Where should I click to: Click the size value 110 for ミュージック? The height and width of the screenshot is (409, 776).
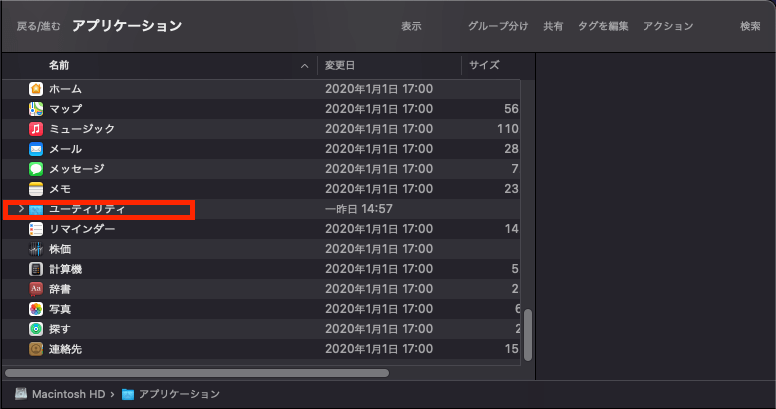(x=508, y=129)
